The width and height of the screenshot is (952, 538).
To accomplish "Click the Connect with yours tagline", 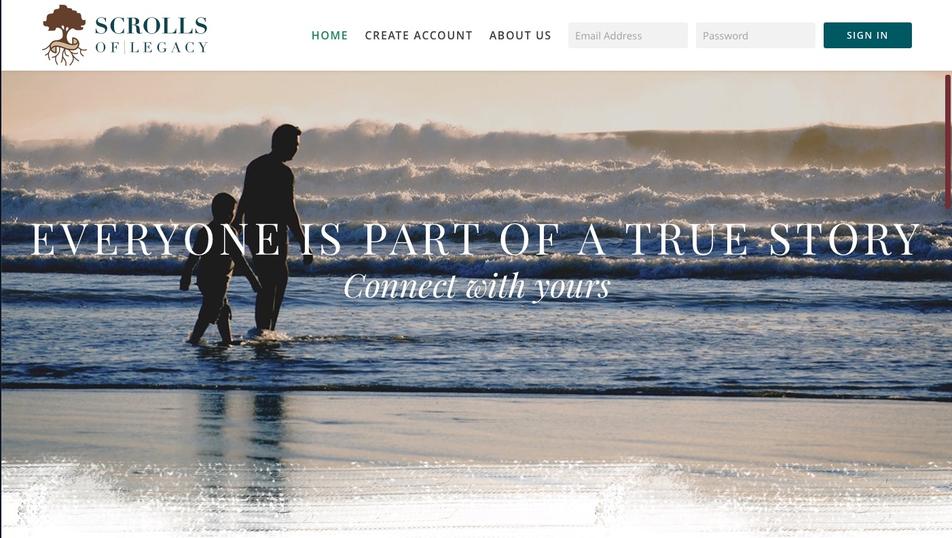I will pos(477,287).
